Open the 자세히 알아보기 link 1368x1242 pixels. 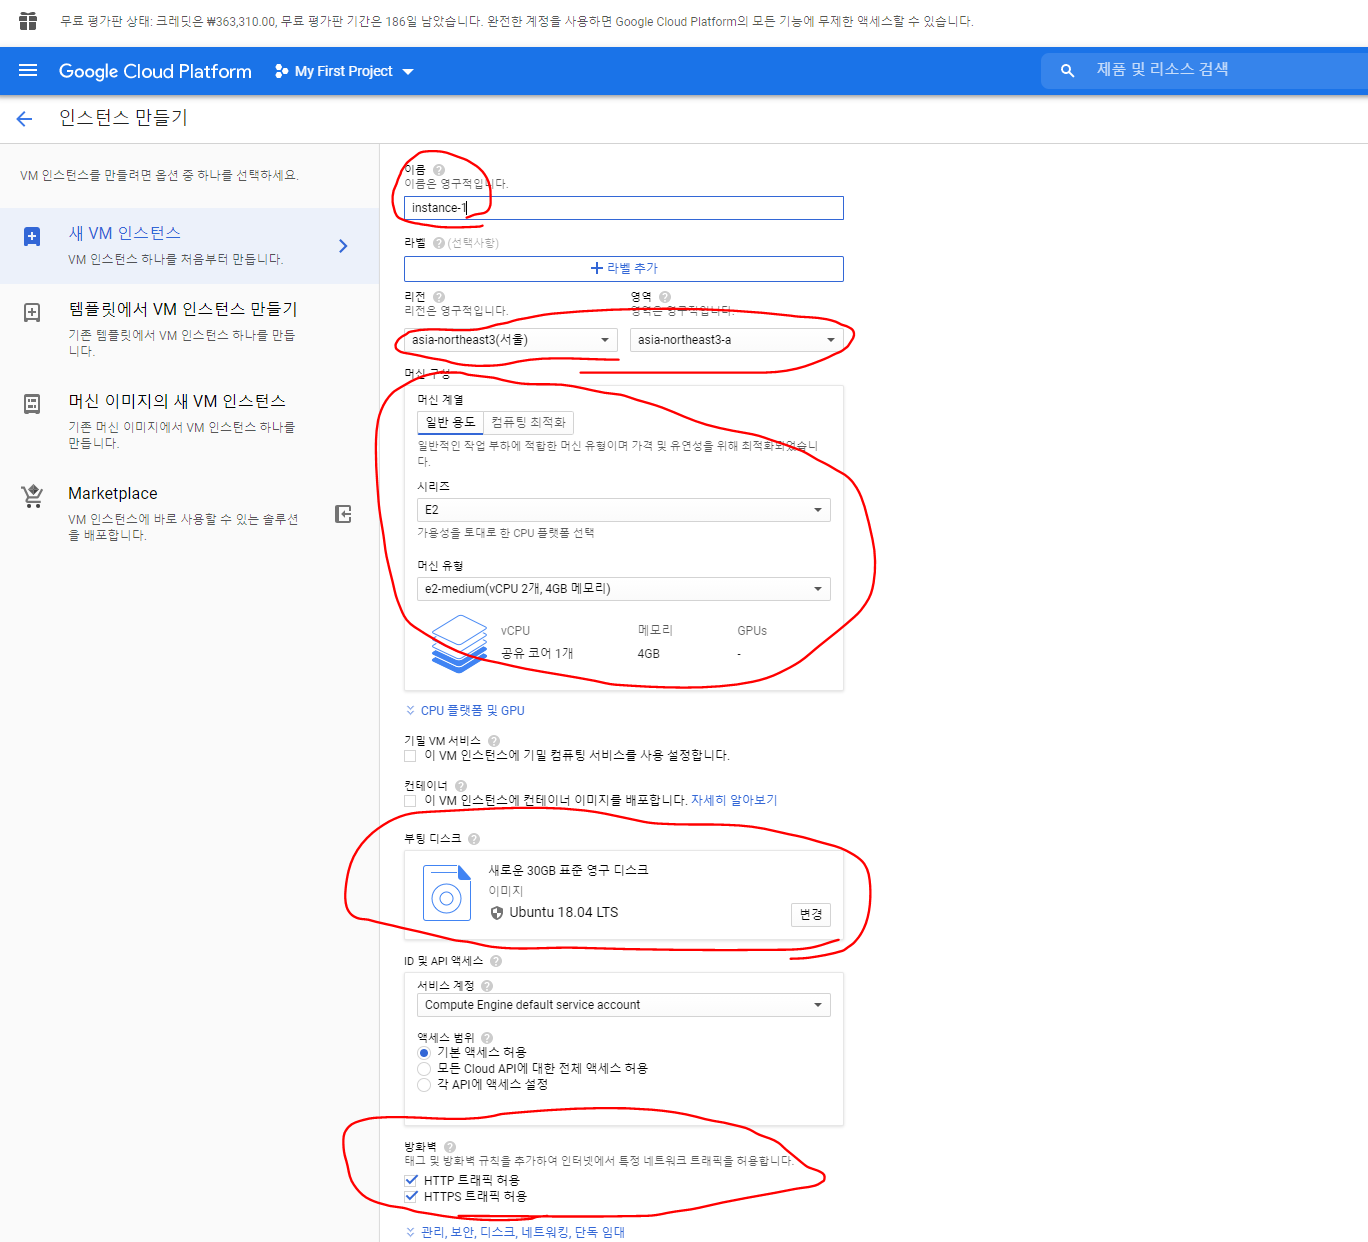tap(734, 801)
